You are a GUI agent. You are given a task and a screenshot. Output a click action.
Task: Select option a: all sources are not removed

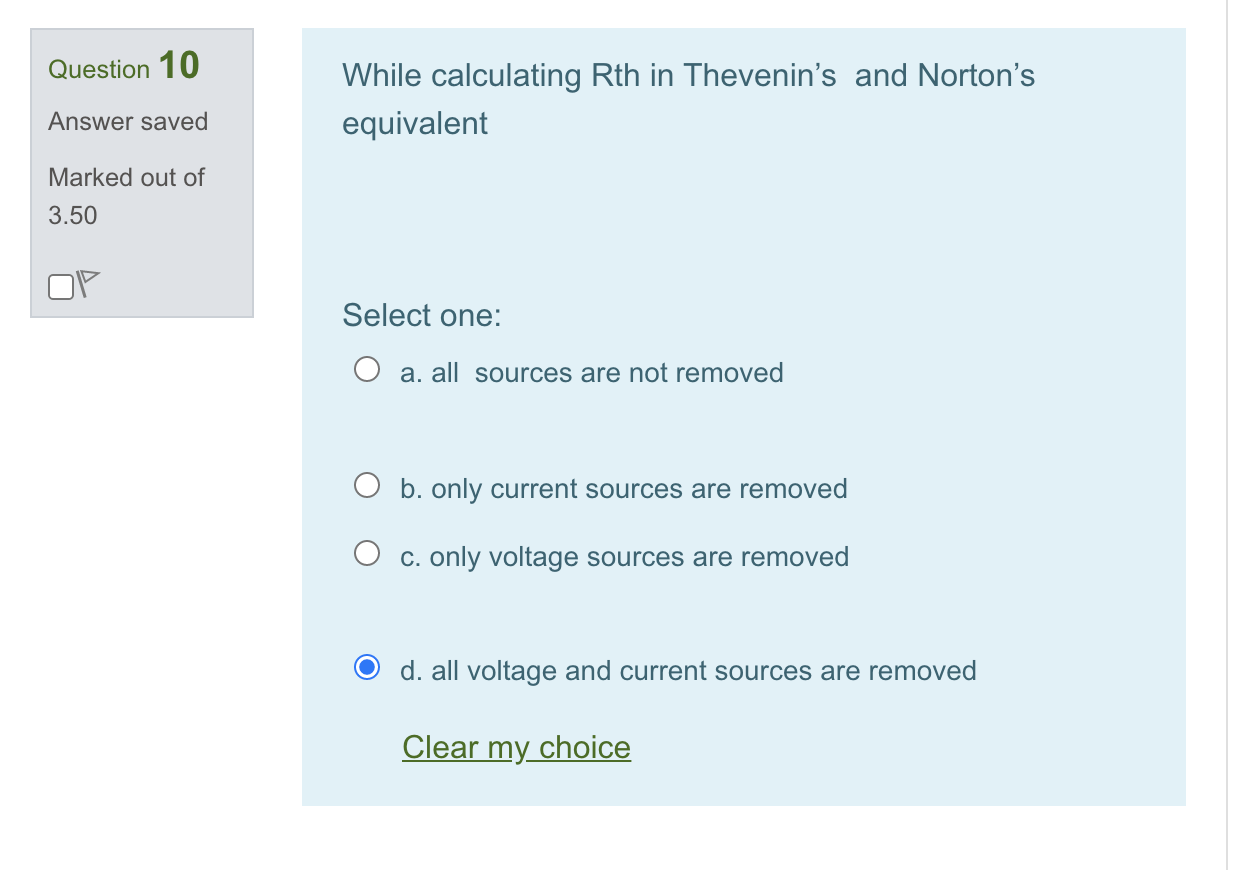(367, 368)
